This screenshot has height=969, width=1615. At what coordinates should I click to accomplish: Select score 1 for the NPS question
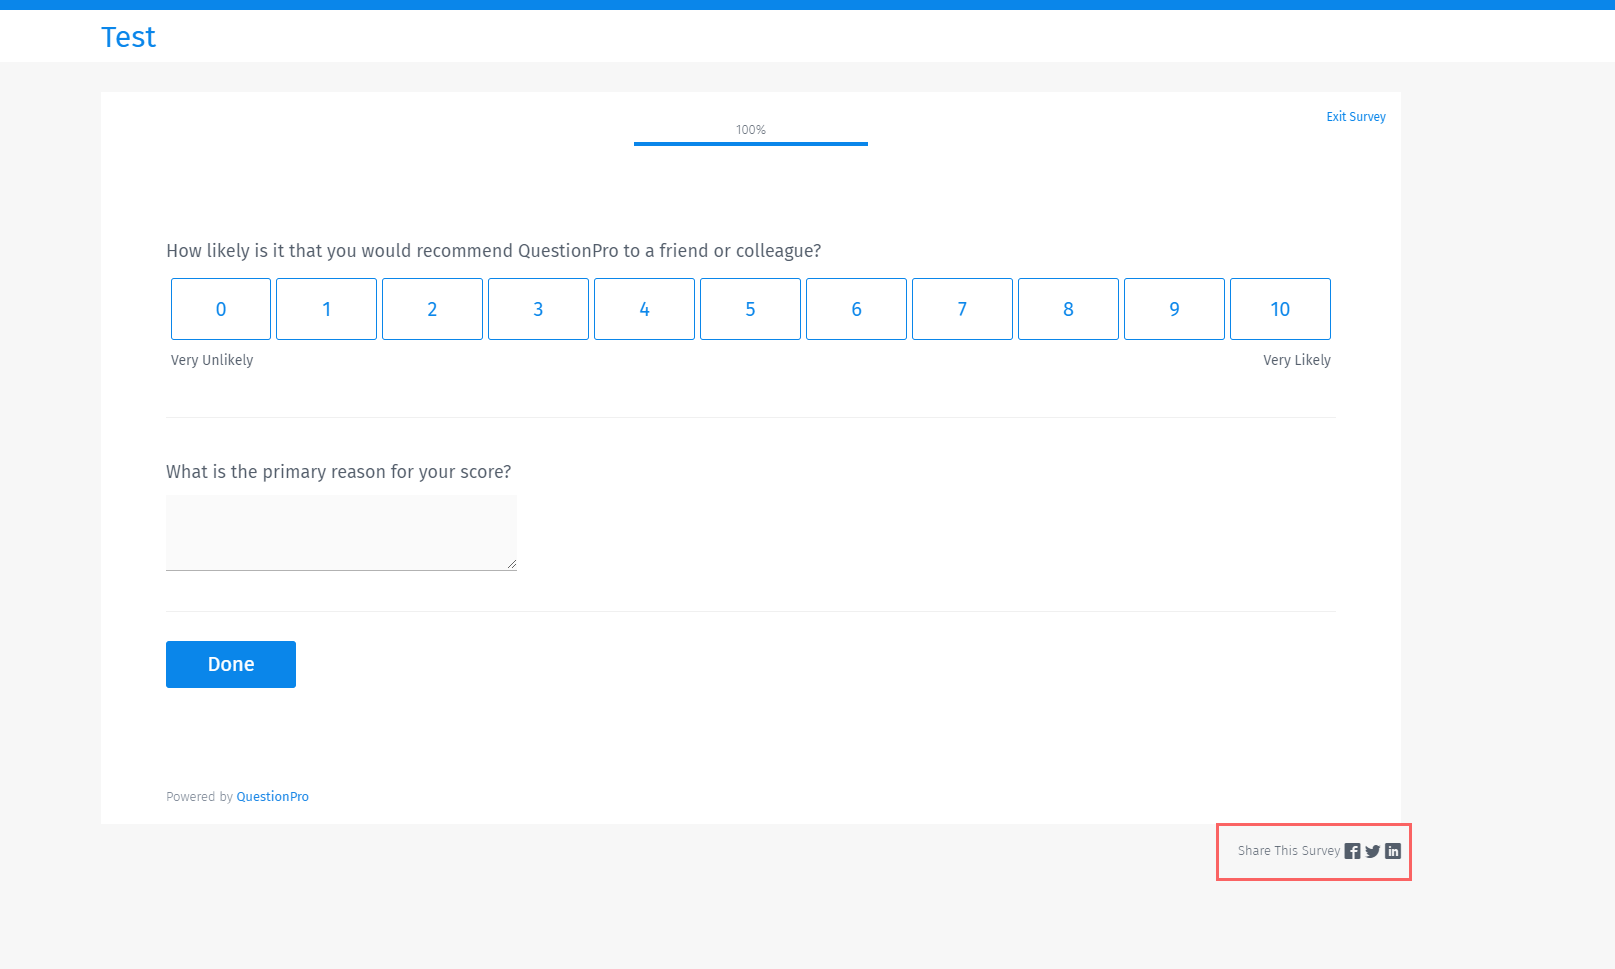click(x=326, y=309)
